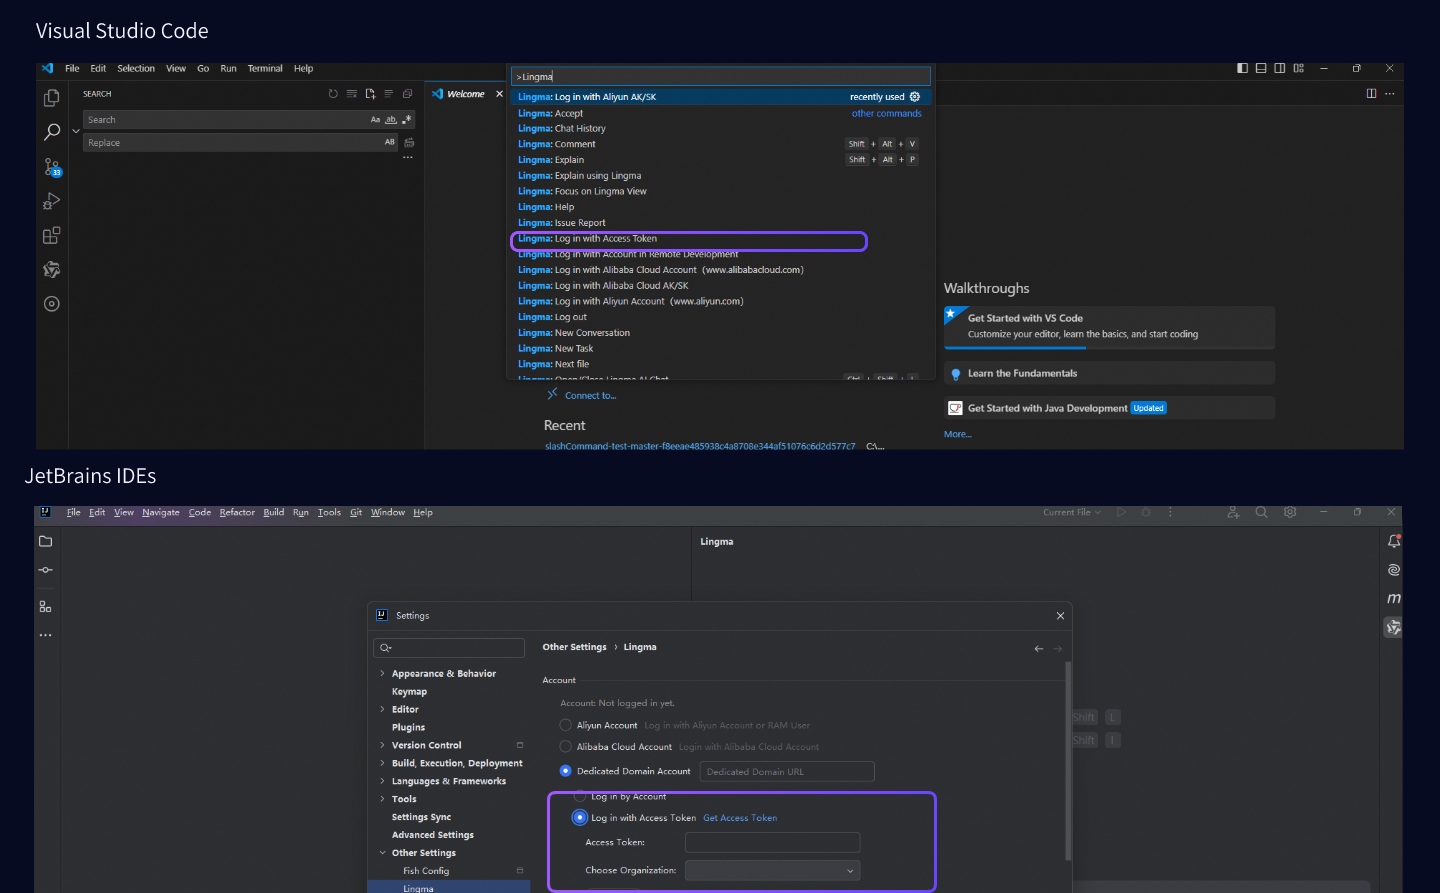Open Learn the Fundamentals walkthrough
This screenshot has height=893, width=1440.
[1109, 373]
